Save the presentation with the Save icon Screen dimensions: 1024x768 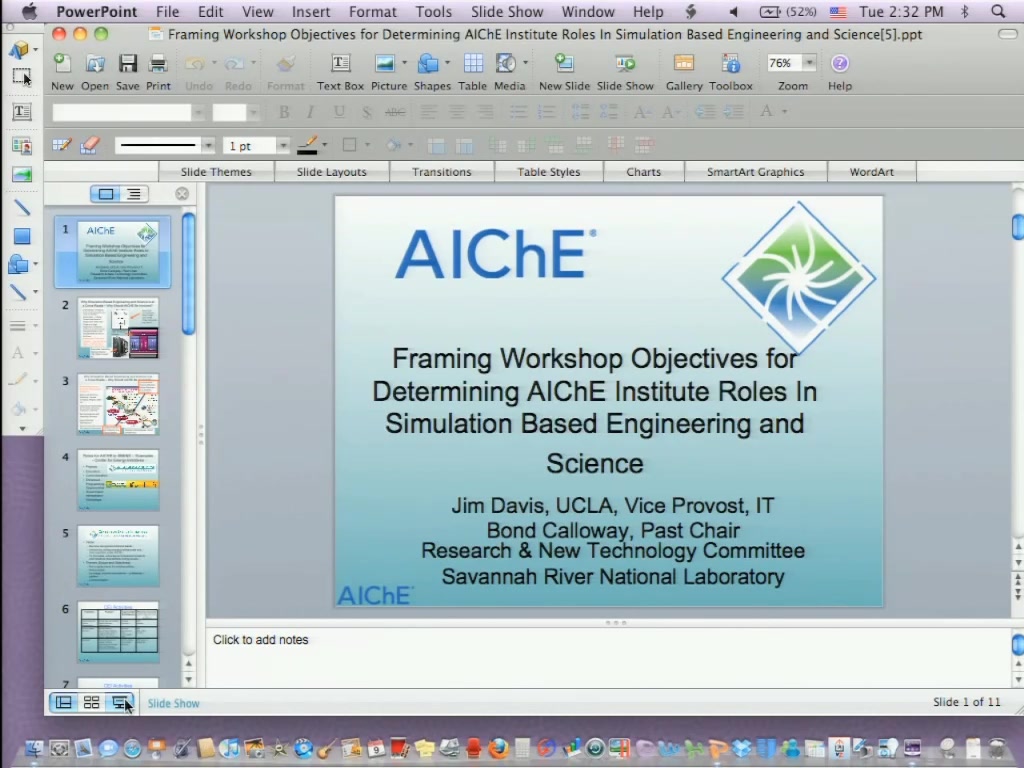click(127, 64)
